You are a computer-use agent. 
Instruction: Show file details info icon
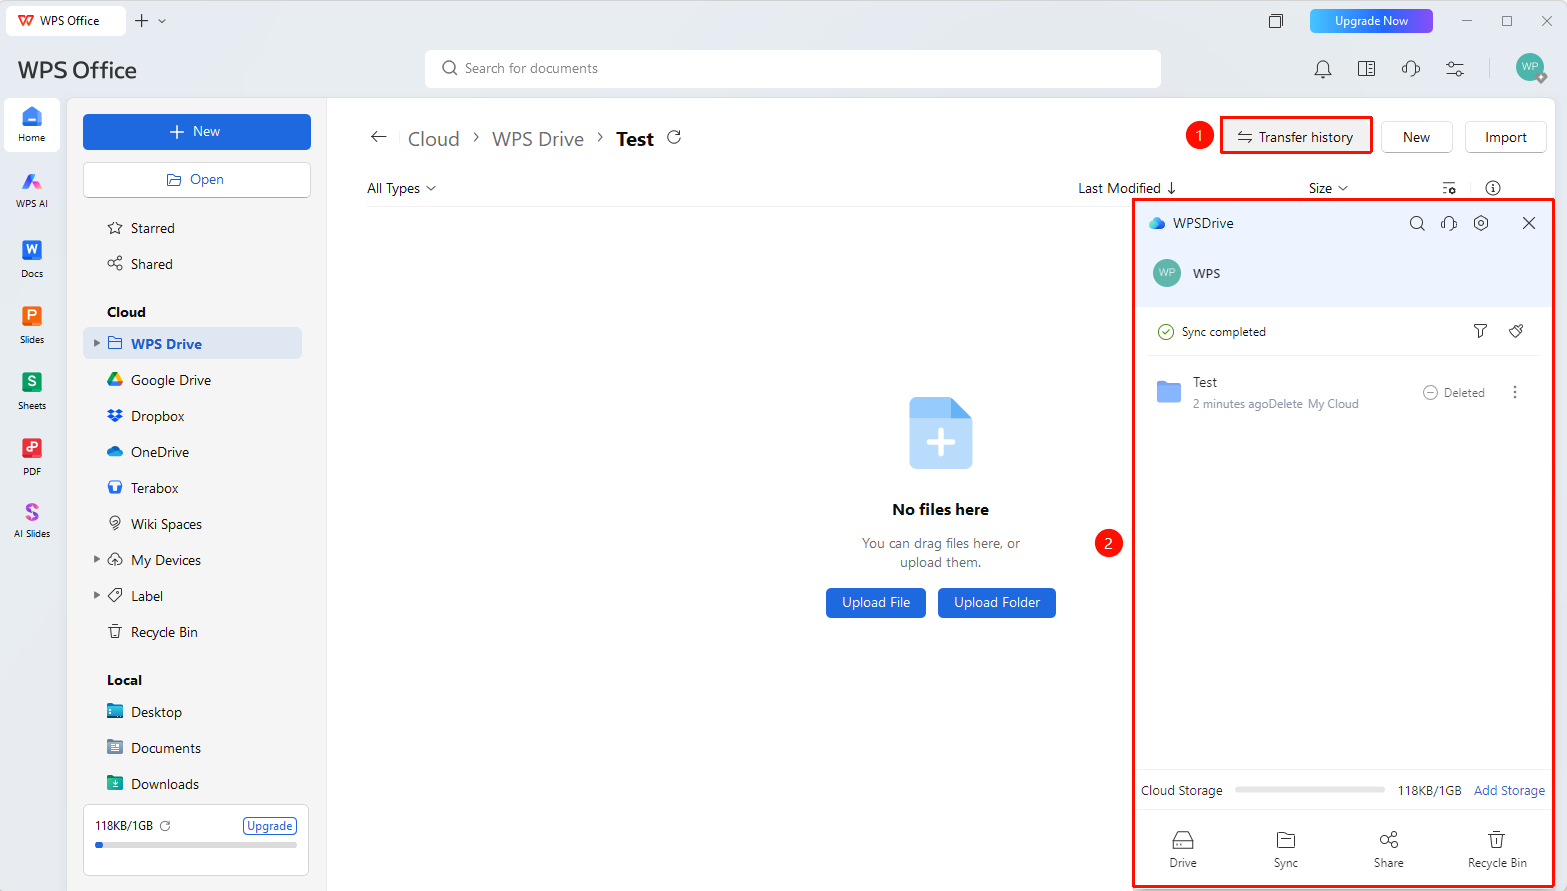tap(1493, 188)
